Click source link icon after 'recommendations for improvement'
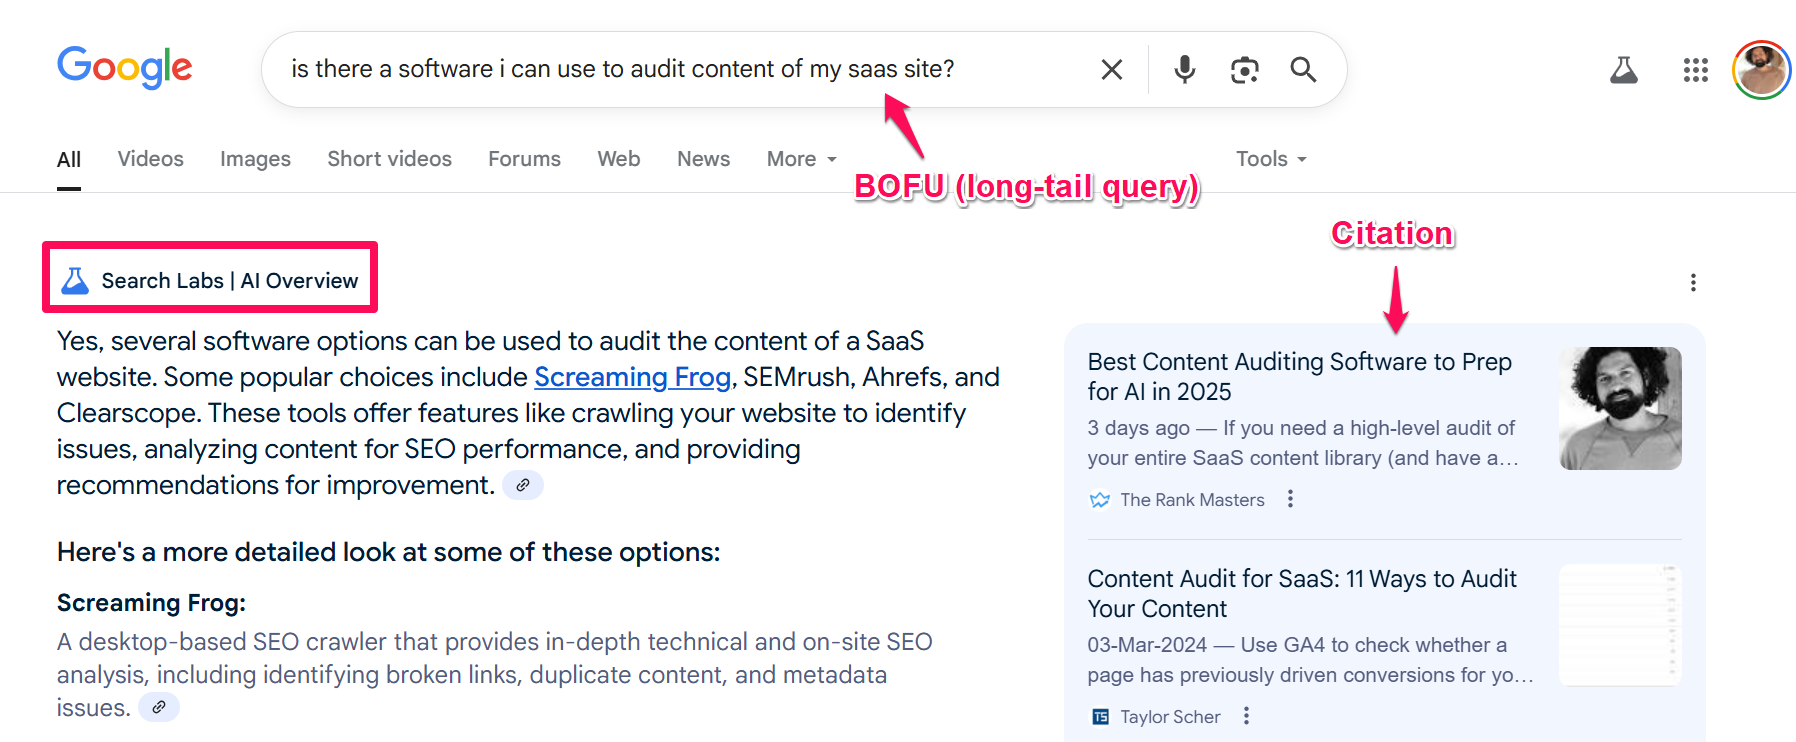 (522, 485)
